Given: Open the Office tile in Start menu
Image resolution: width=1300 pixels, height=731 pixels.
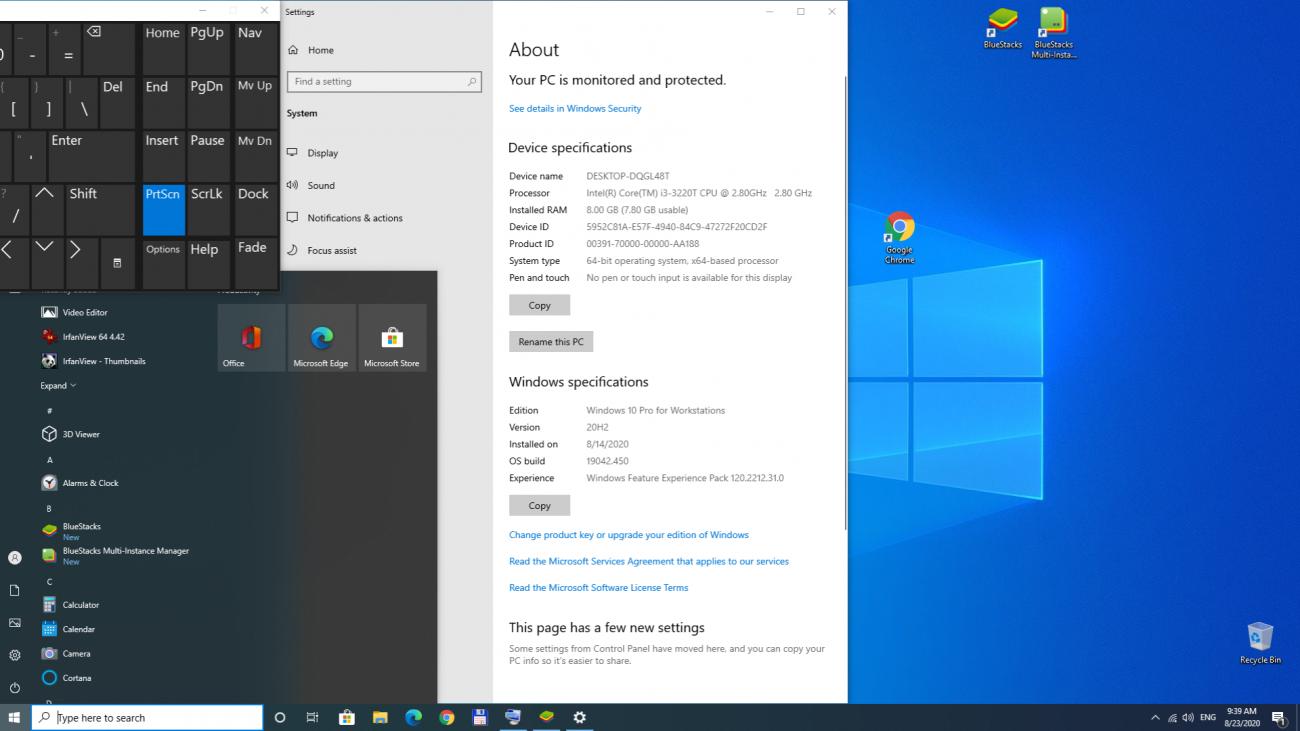Looking at the screenshot, I should coord(251,338).
